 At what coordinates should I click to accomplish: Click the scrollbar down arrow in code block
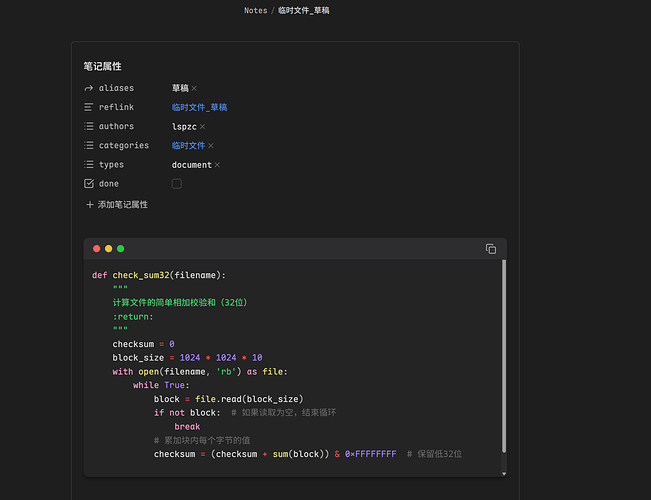click(x=504, y=473)
